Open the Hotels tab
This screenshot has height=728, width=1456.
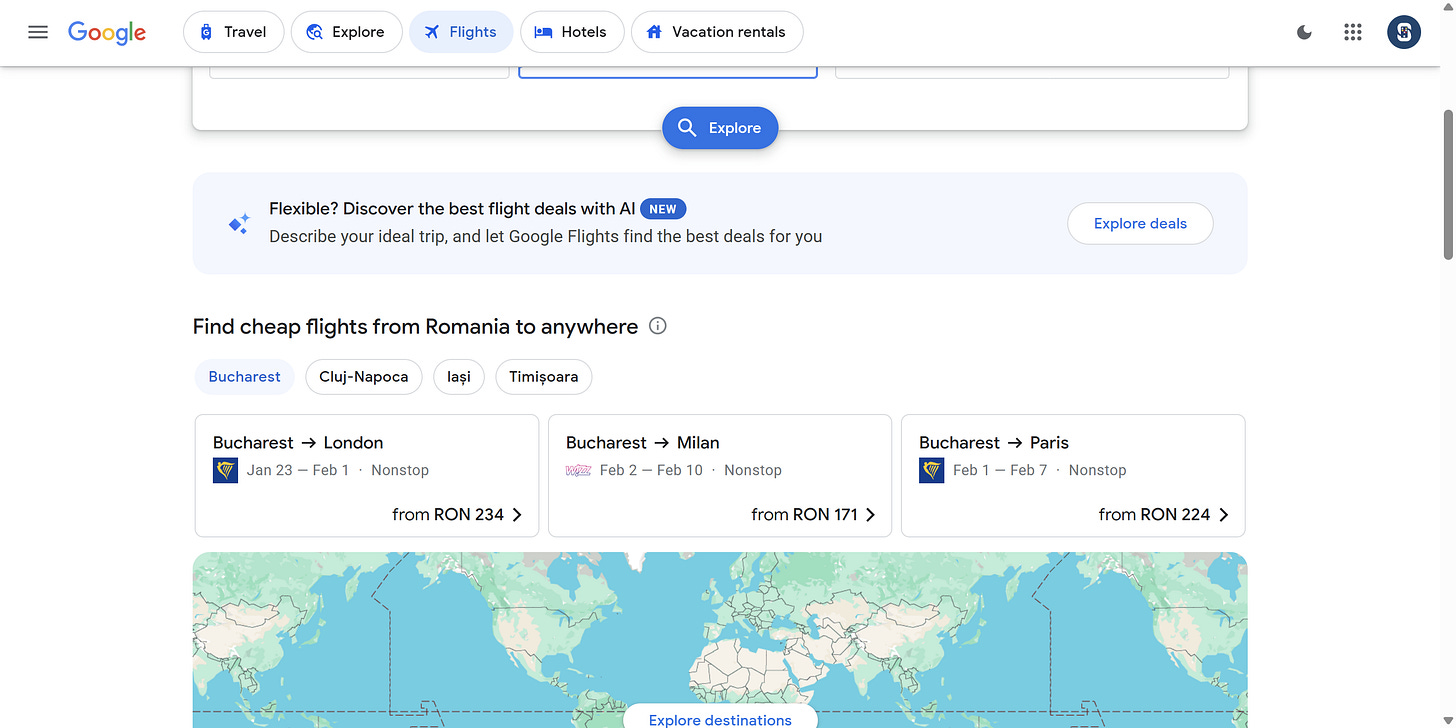click(x=572, y=32)
